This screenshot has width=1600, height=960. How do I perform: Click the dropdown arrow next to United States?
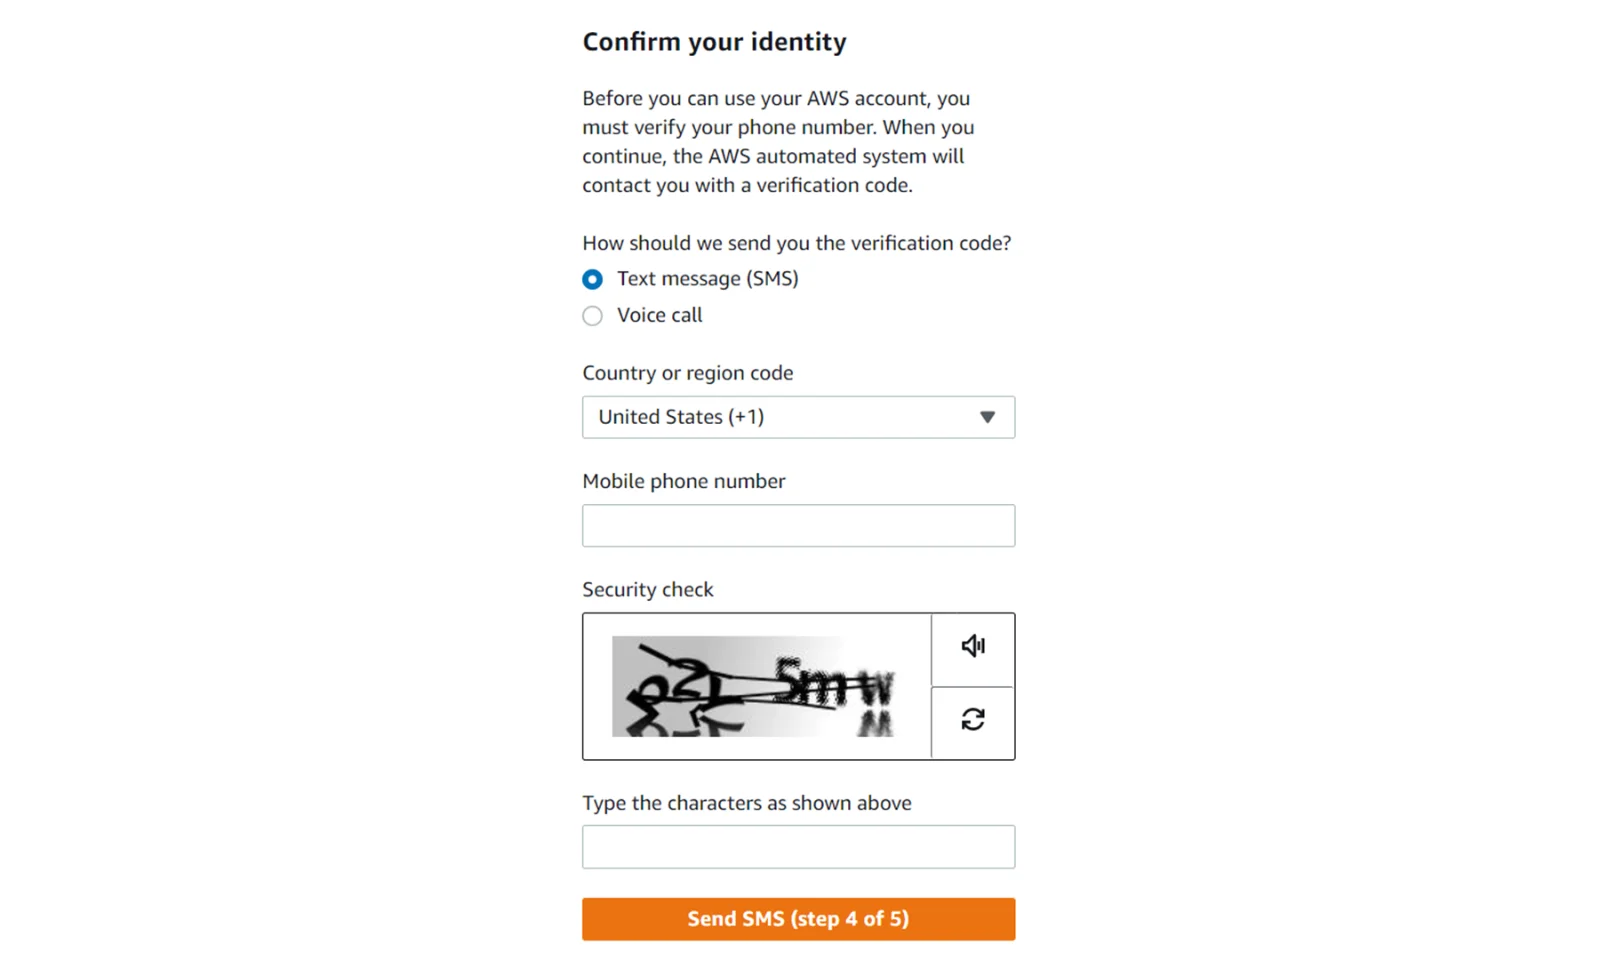point(988,417)
